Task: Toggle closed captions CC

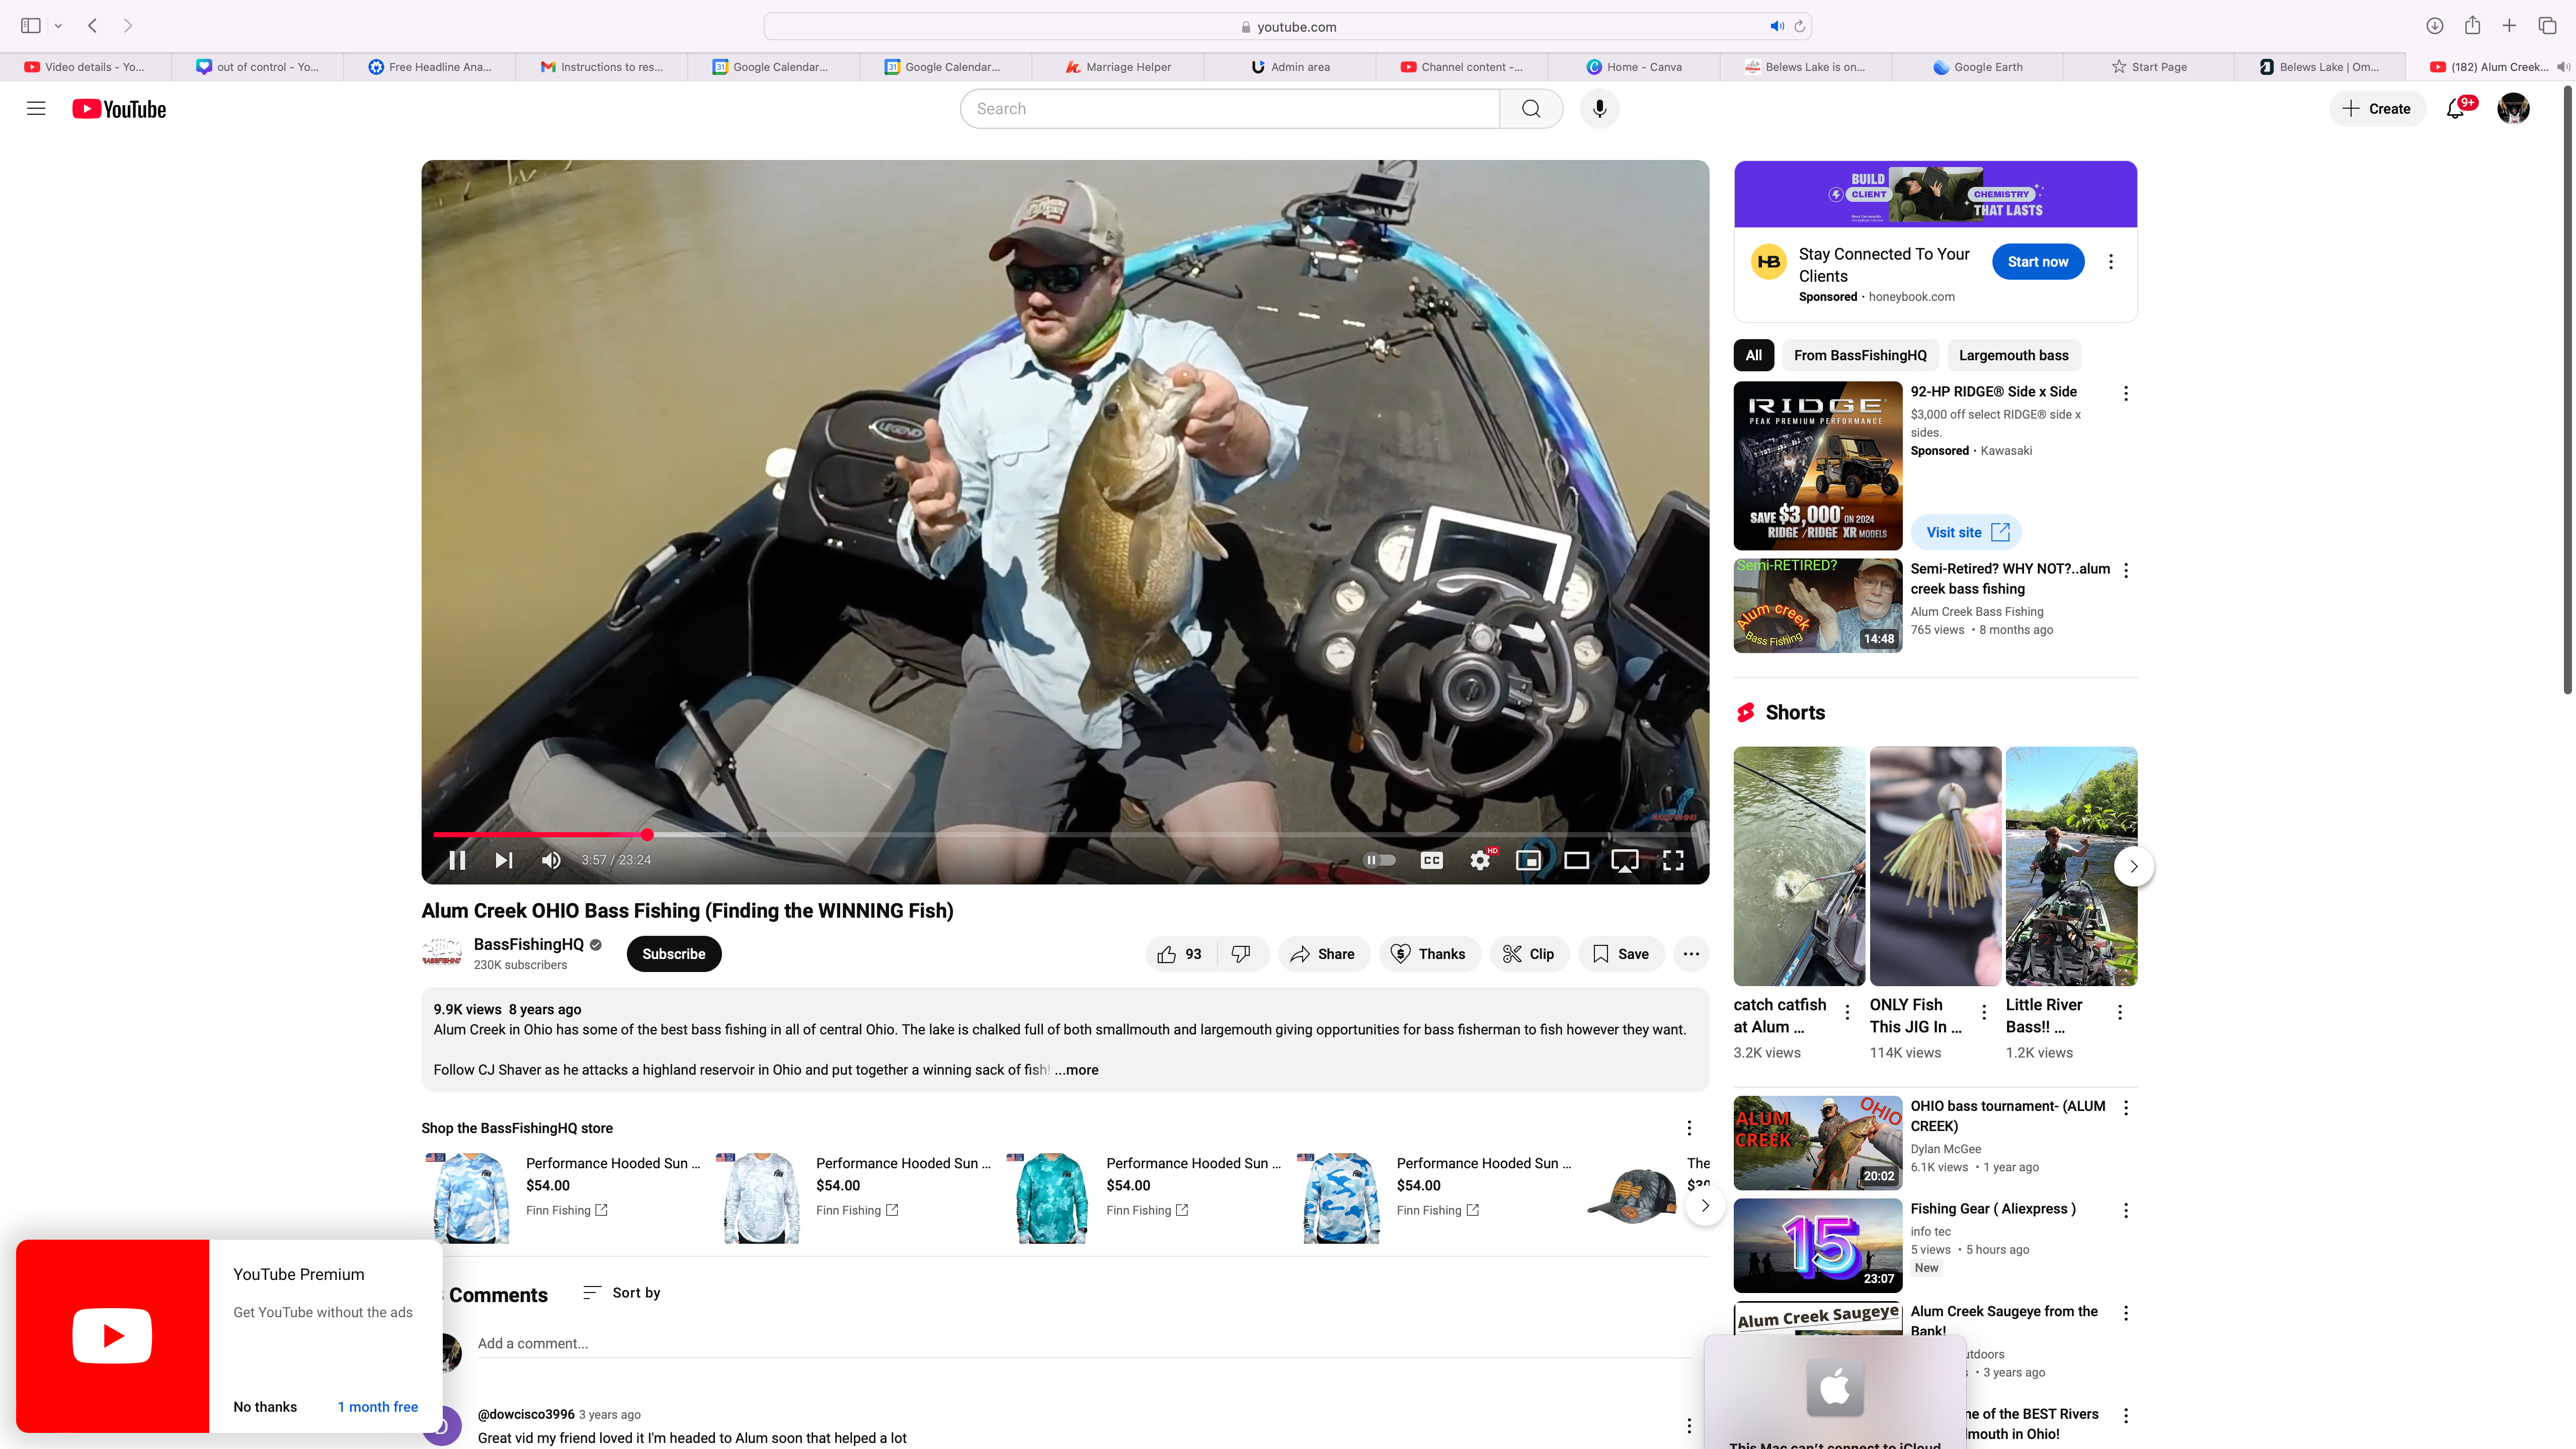Action: (1432, 860)
